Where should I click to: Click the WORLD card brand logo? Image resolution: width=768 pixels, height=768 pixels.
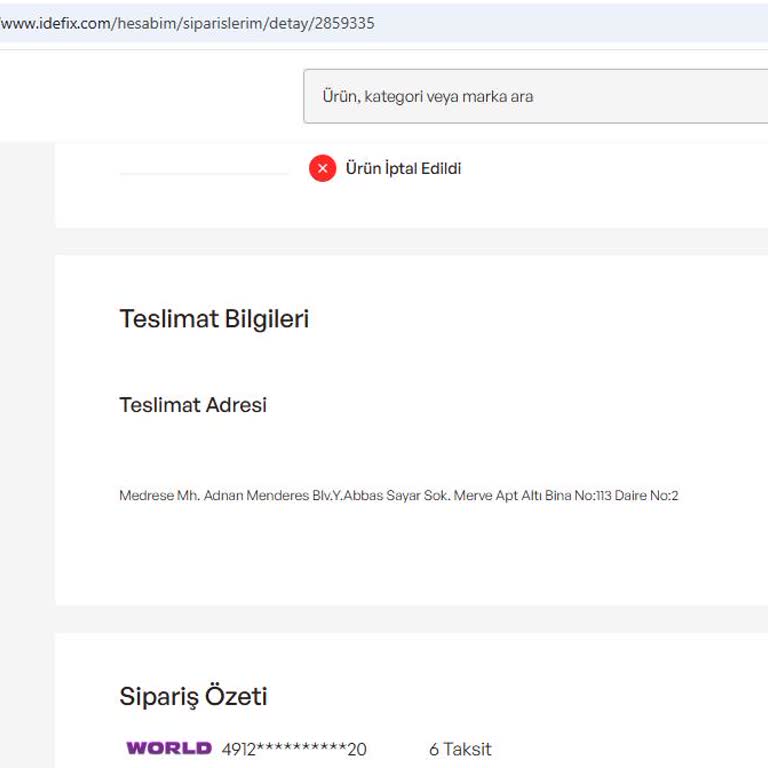point(169,748)
